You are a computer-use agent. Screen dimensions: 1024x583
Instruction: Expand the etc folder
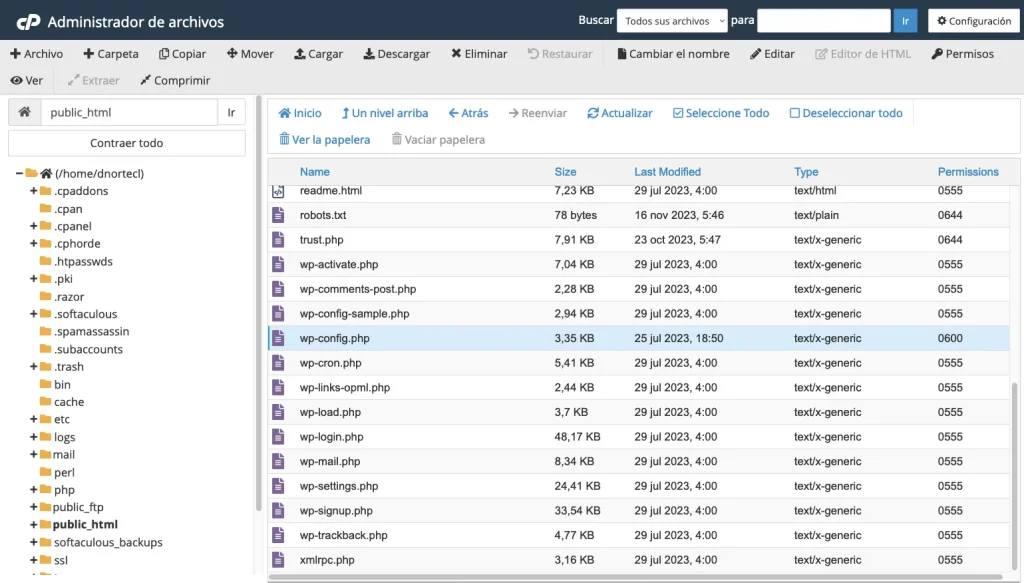pos(33,419)
